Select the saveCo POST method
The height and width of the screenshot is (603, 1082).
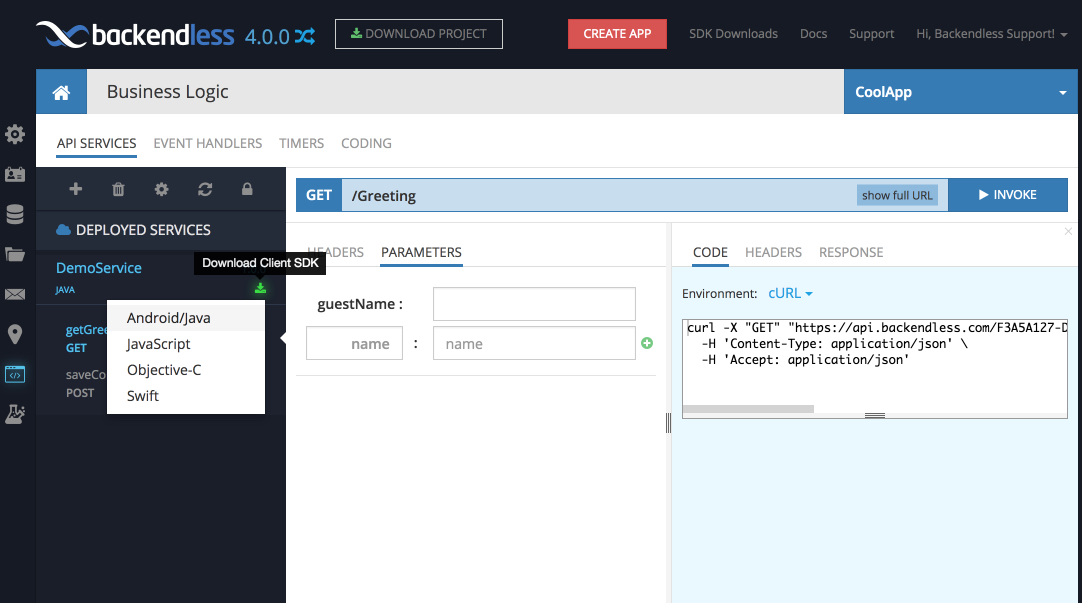(x=86, y=384)
